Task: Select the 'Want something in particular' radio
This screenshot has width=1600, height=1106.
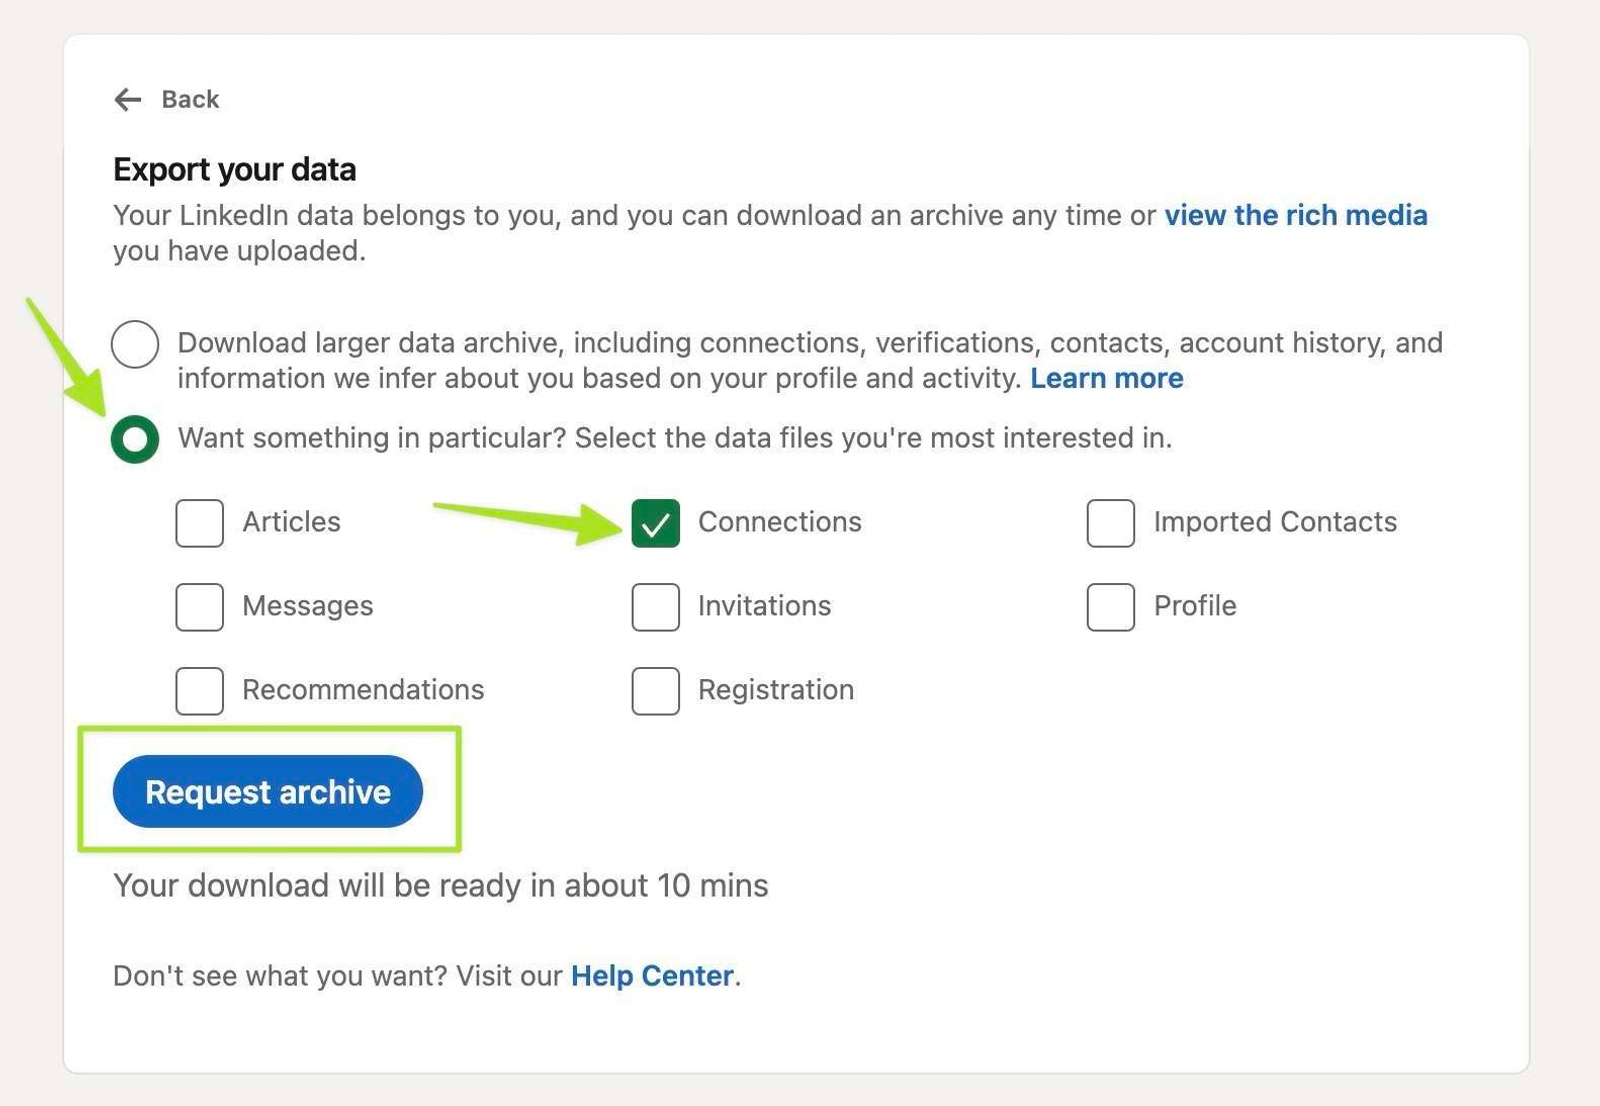Action: tap(135, 439)
